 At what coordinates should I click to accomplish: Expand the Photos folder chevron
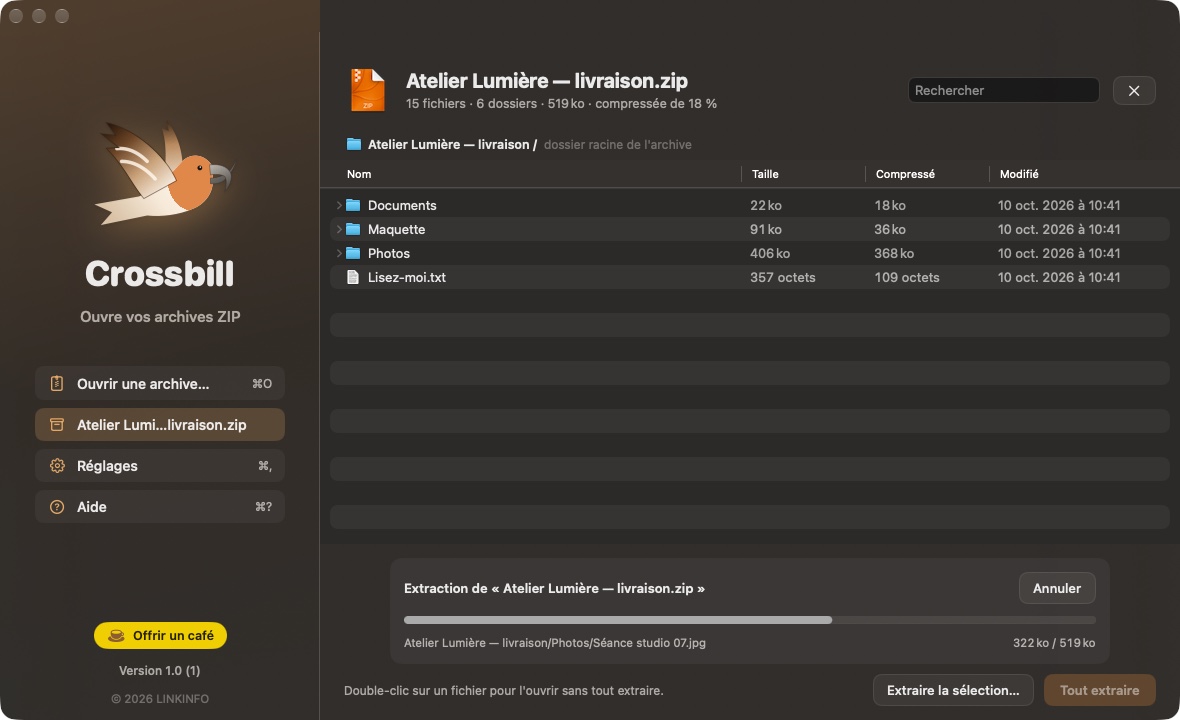click(339, 254)
